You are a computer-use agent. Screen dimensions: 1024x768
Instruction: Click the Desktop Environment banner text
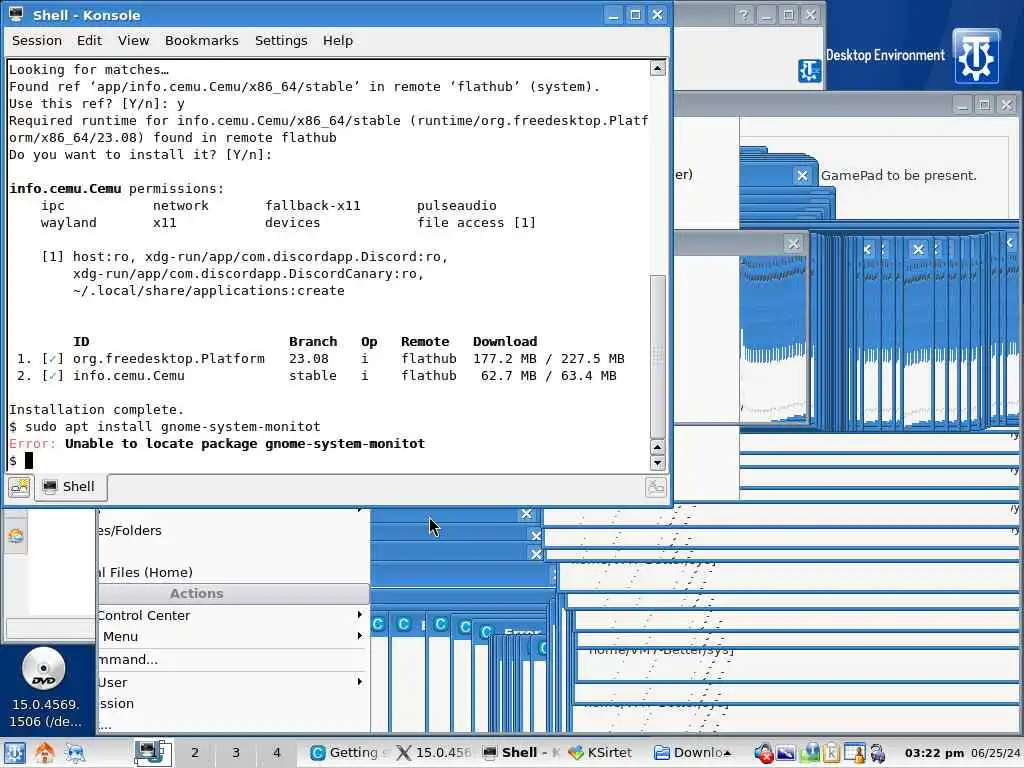pos(885,55)
